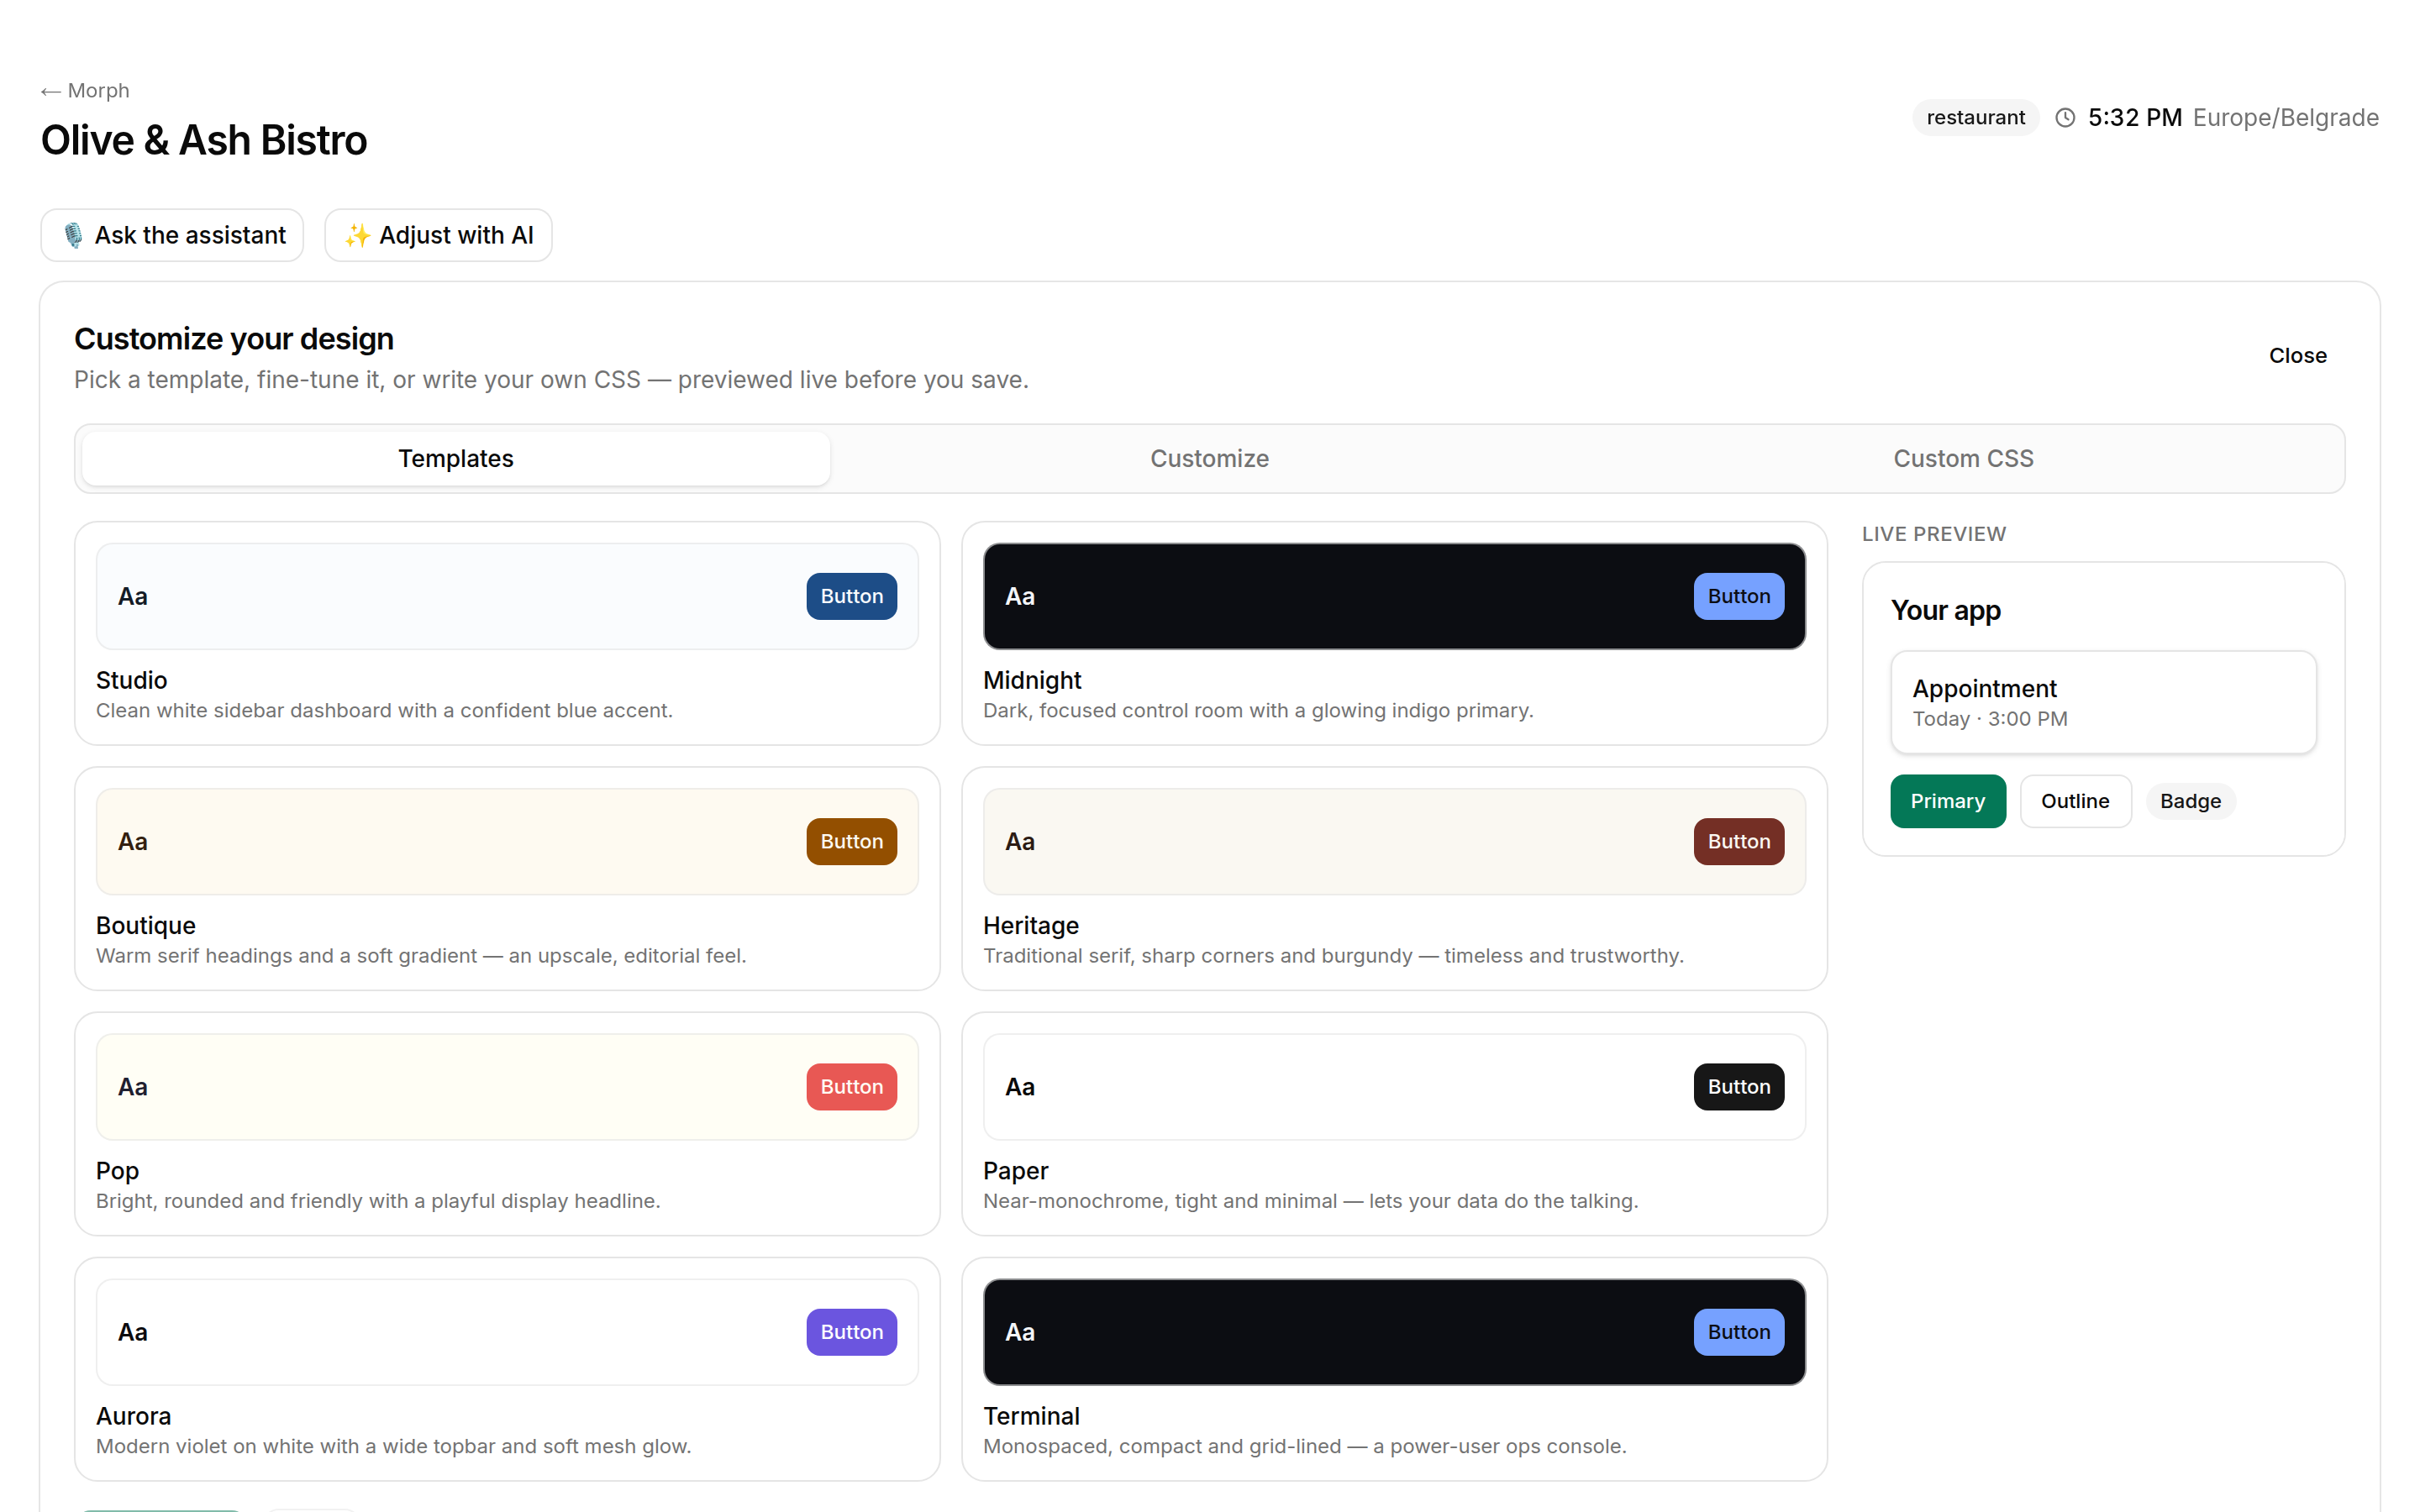2420x1512 pixels.
Task: Apply the Terminal template
Action: [x=1394, y=1369]
